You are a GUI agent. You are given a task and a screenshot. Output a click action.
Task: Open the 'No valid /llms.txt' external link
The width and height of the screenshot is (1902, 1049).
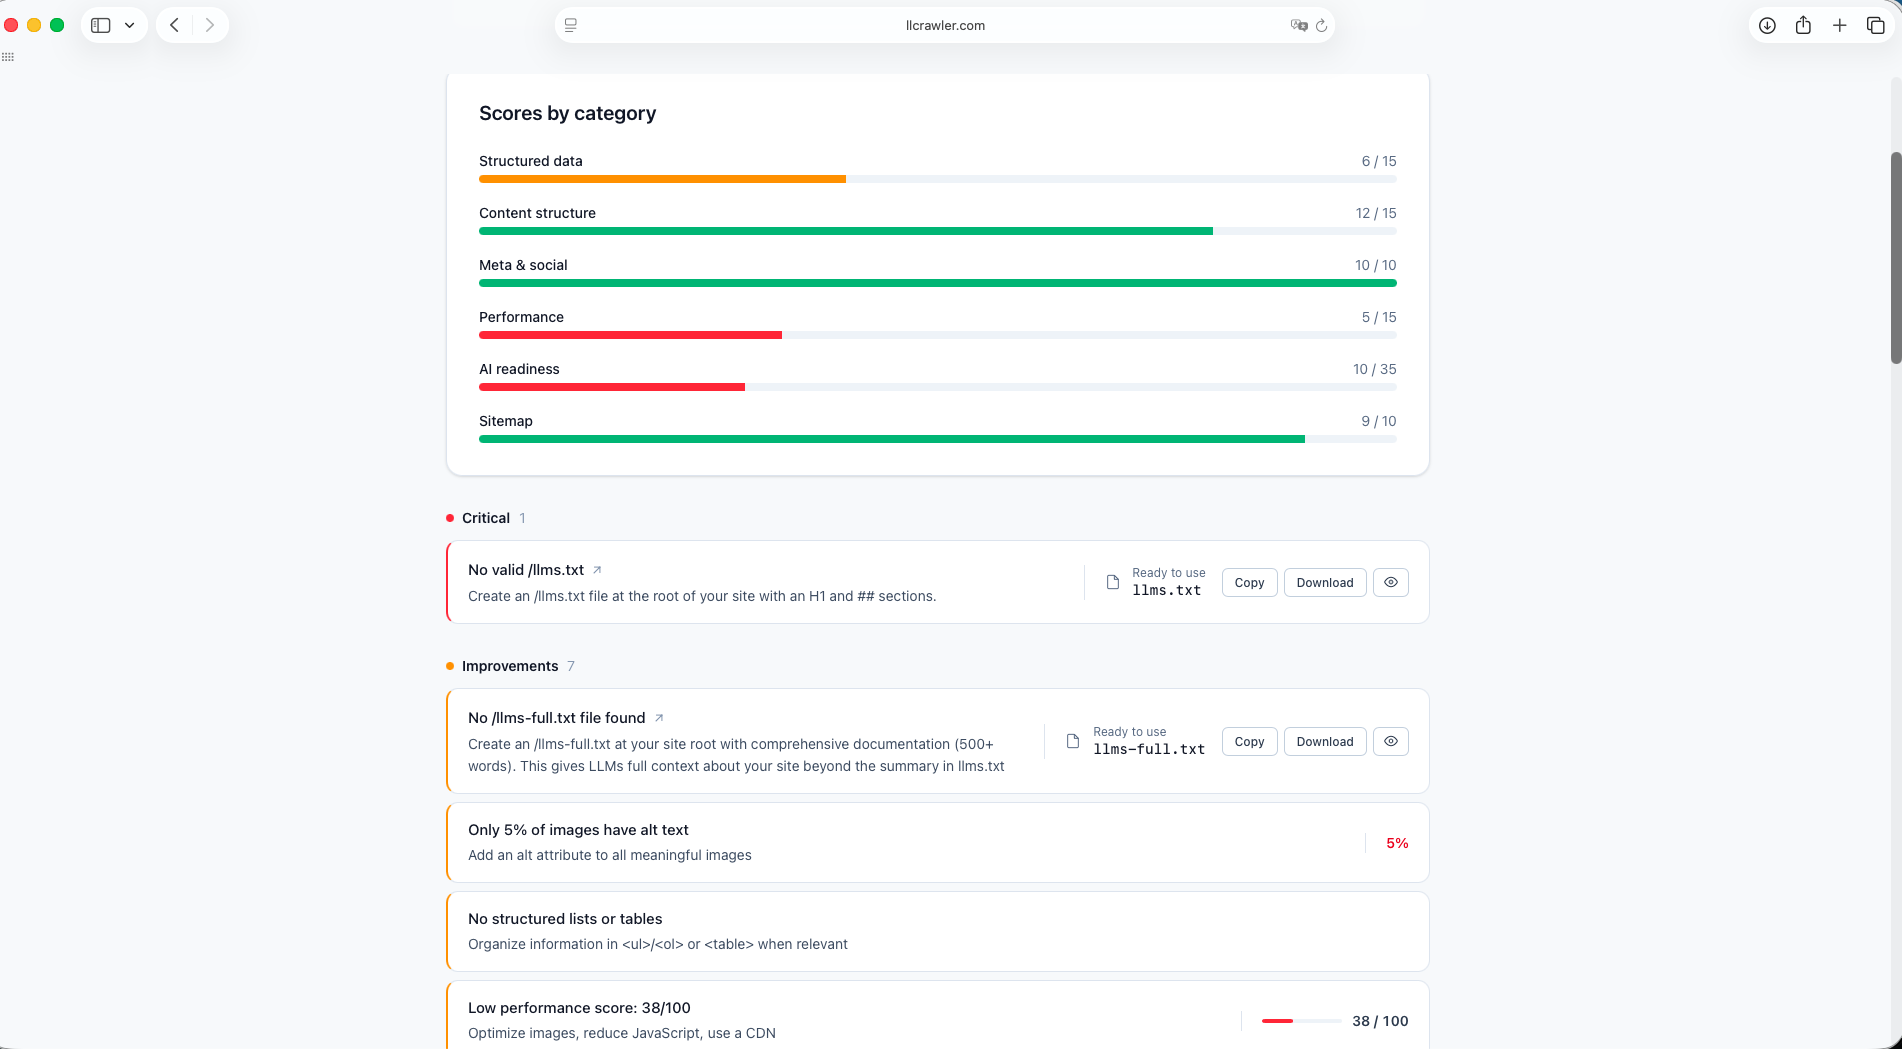pyautogui.click(x=597, y=570)
